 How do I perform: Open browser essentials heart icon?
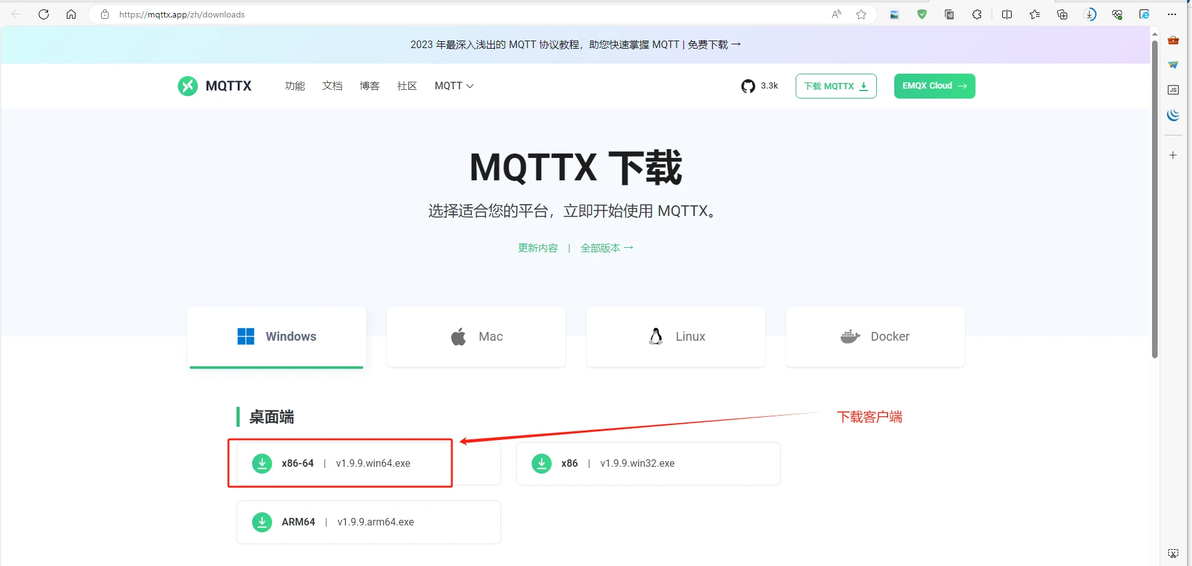tap(1117, 14)
